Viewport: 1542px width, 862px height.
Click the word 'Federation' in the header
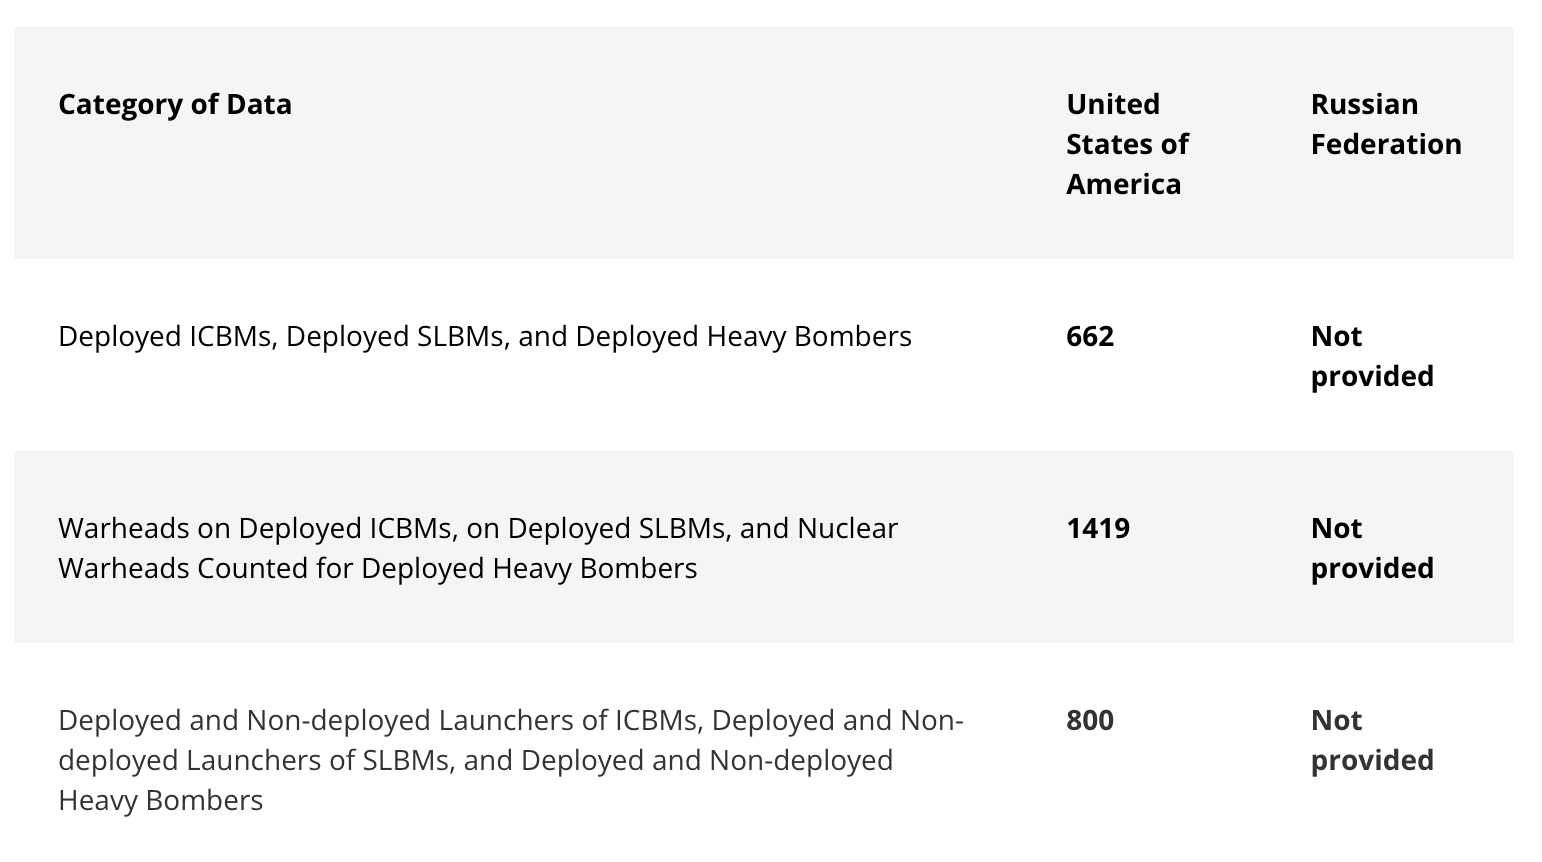(x=1386, y=144)
